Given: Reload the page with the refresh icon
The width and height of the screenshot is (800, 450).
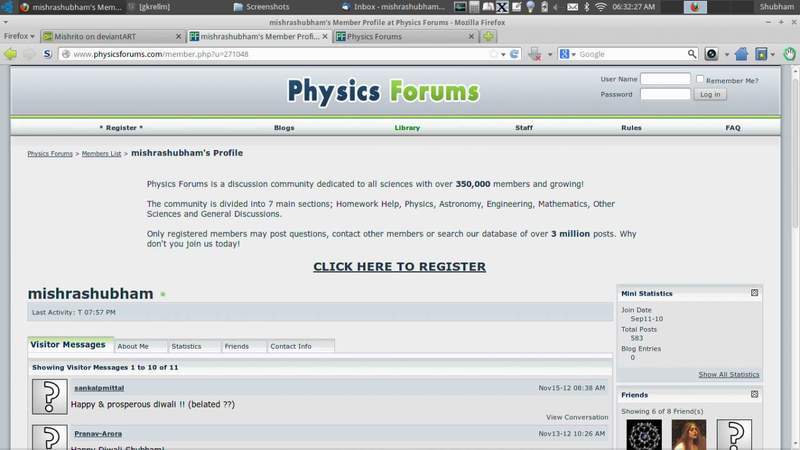Looking at the screenshot, I should [514, 54].
